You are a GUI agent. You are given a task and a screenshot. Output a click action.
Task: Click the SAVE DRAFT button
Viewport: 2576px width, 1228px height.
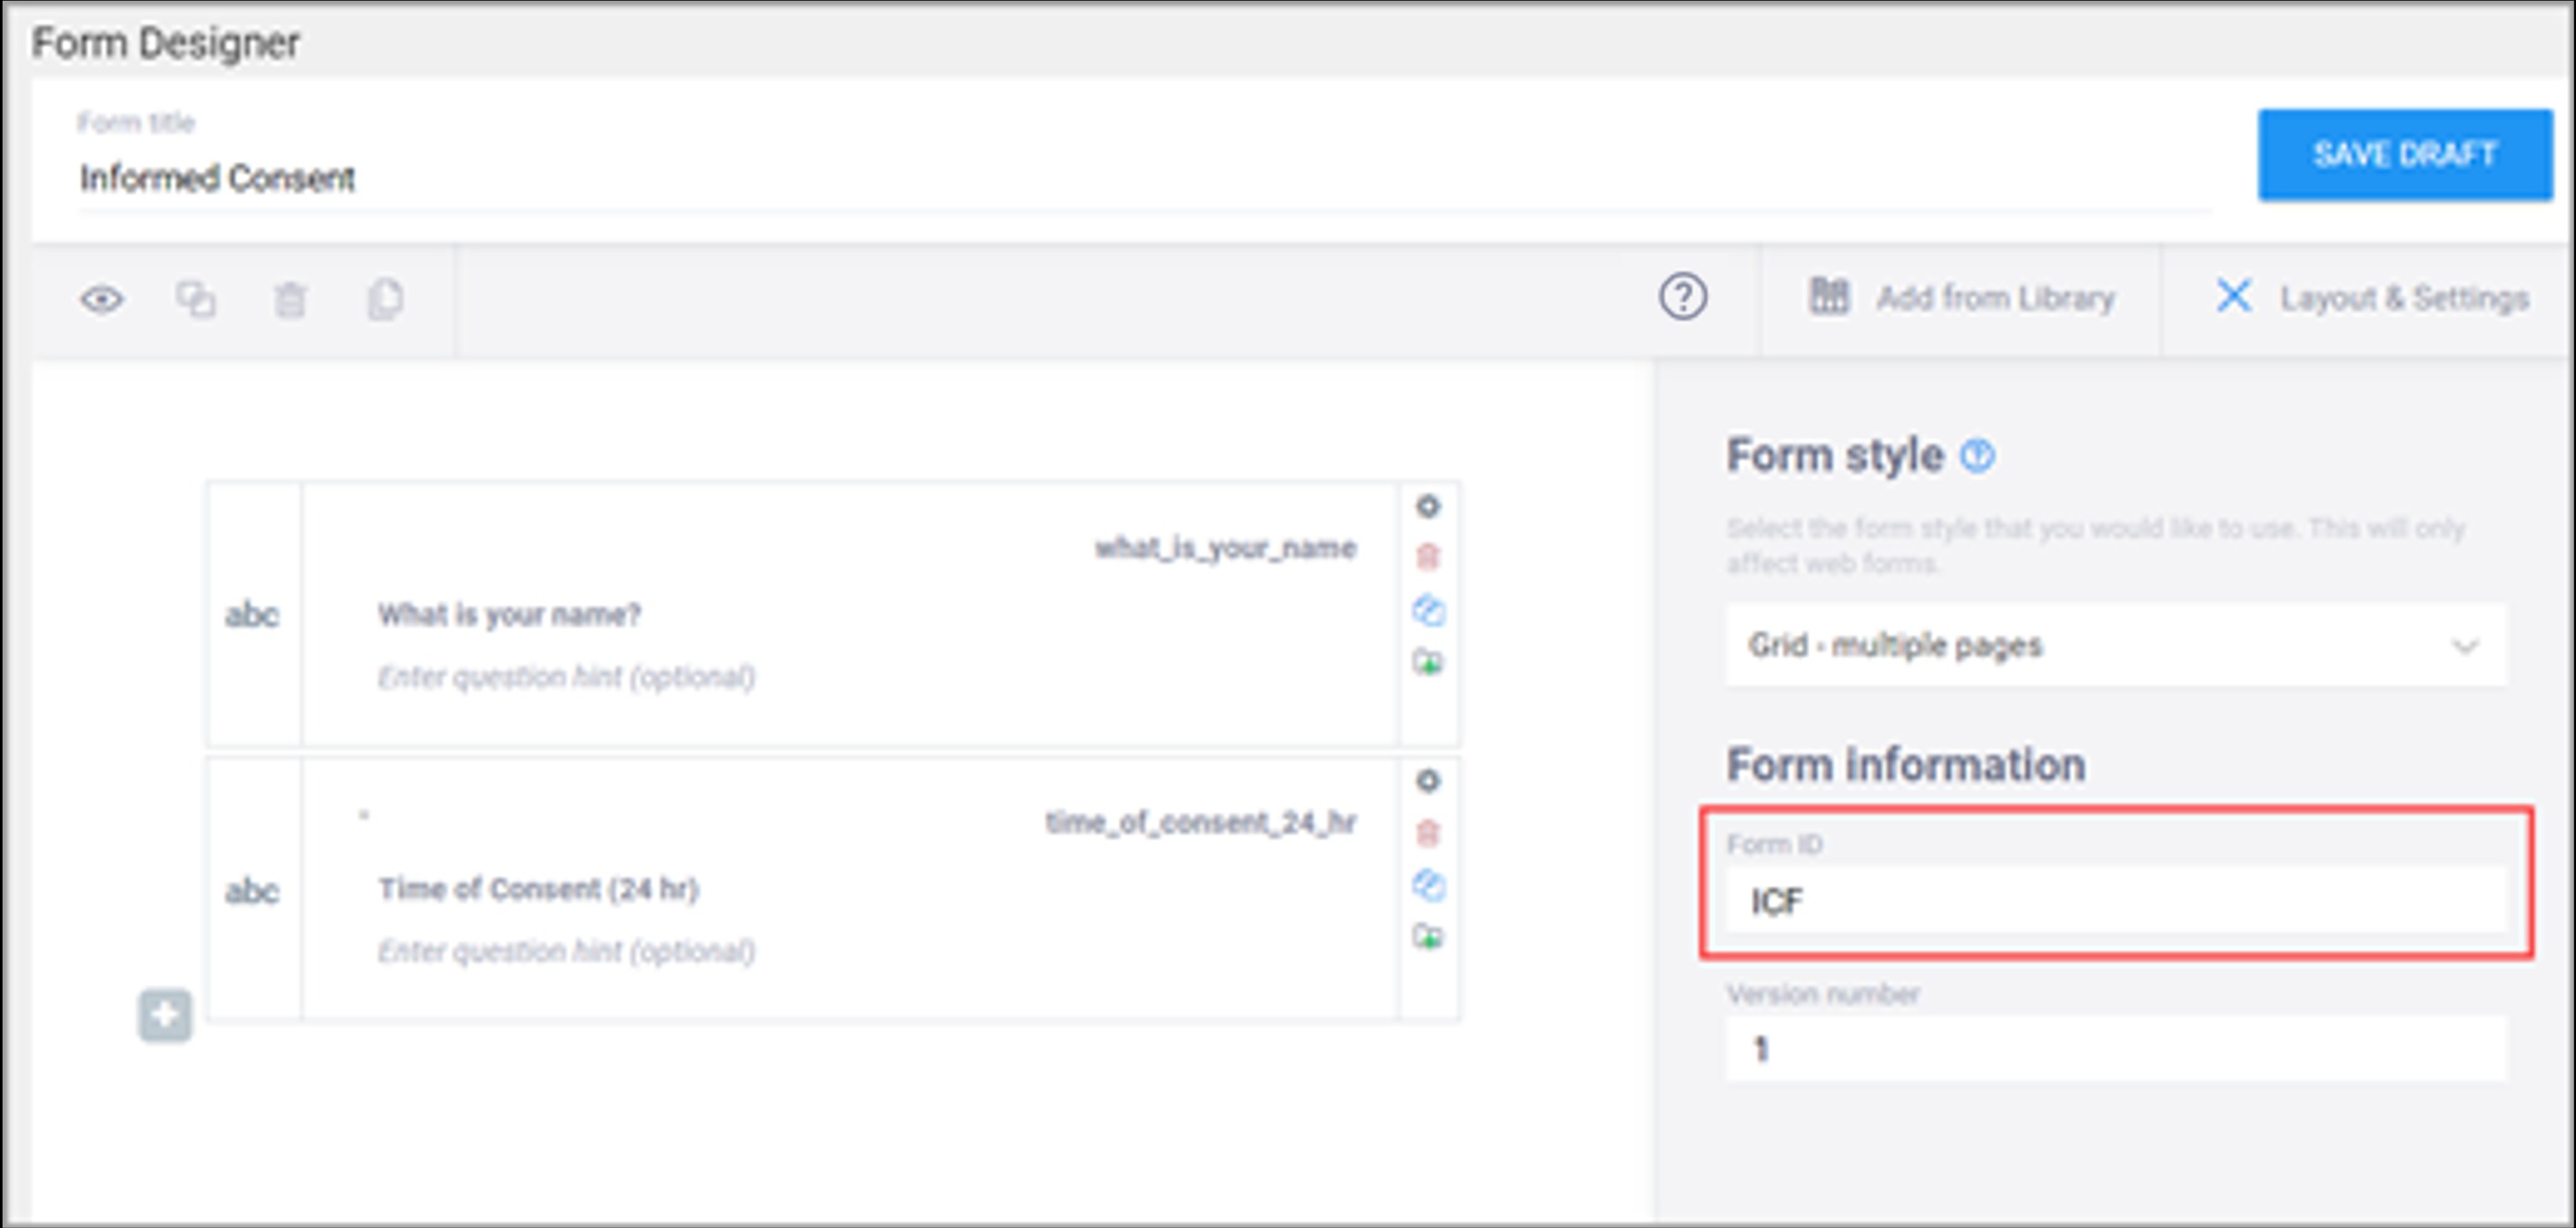2404,155
